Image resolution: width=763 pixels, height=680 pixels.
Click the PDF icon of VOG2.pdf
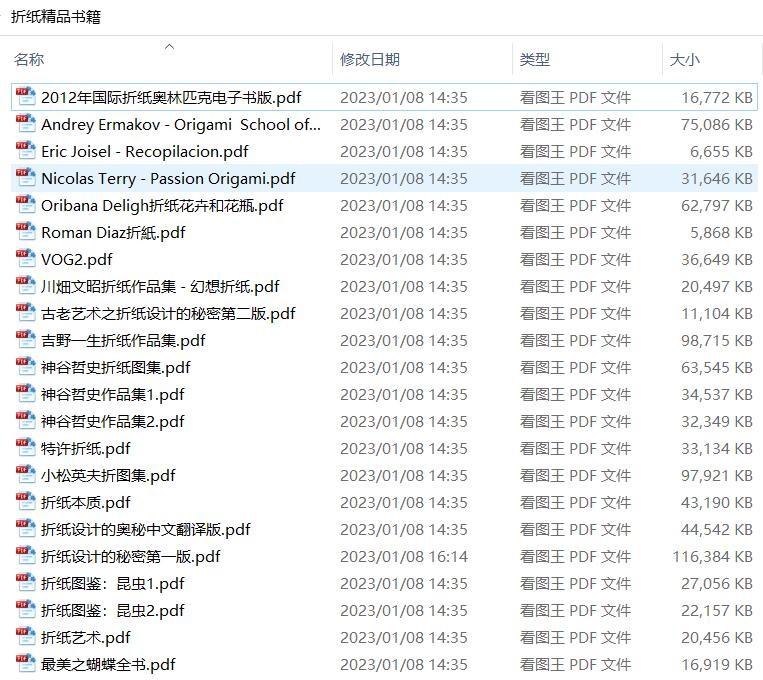tap(25, 258)
